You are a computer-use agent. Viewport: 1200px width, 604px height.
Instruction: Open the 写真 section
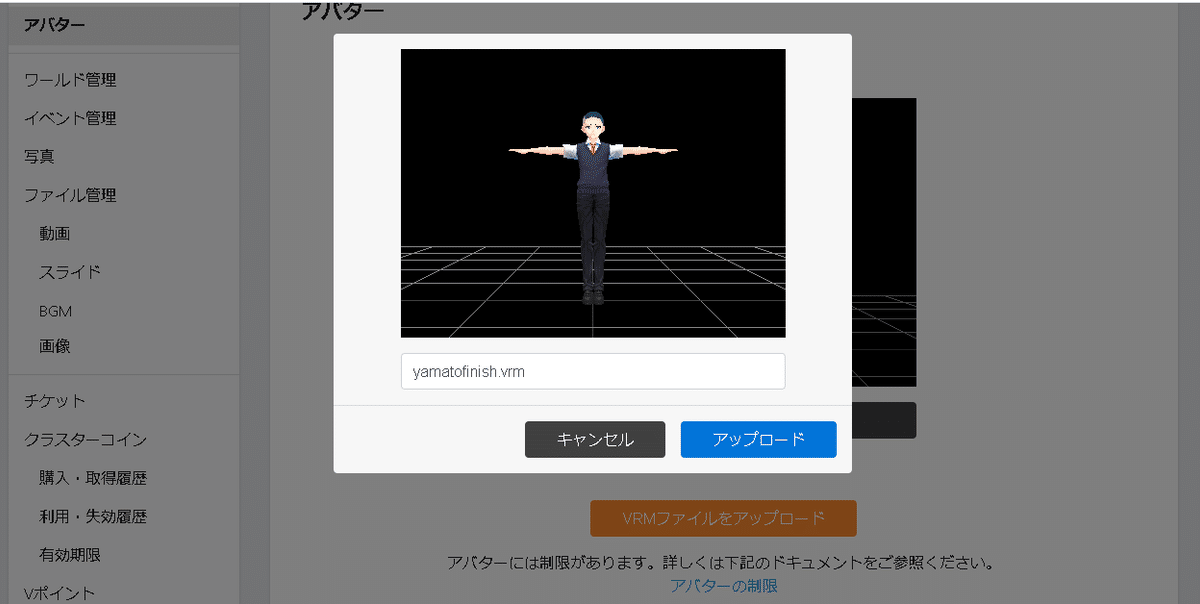(x=40, y=155)
